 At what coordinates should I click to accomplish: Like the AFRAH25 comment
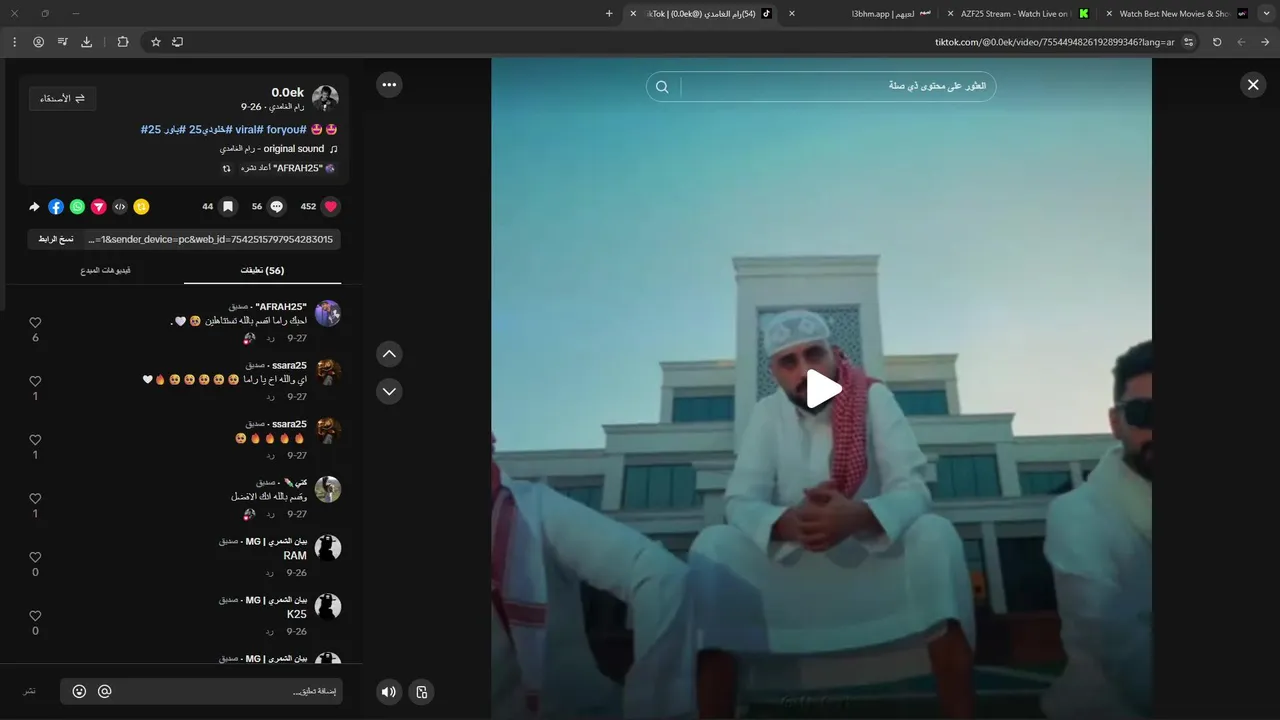35,323
